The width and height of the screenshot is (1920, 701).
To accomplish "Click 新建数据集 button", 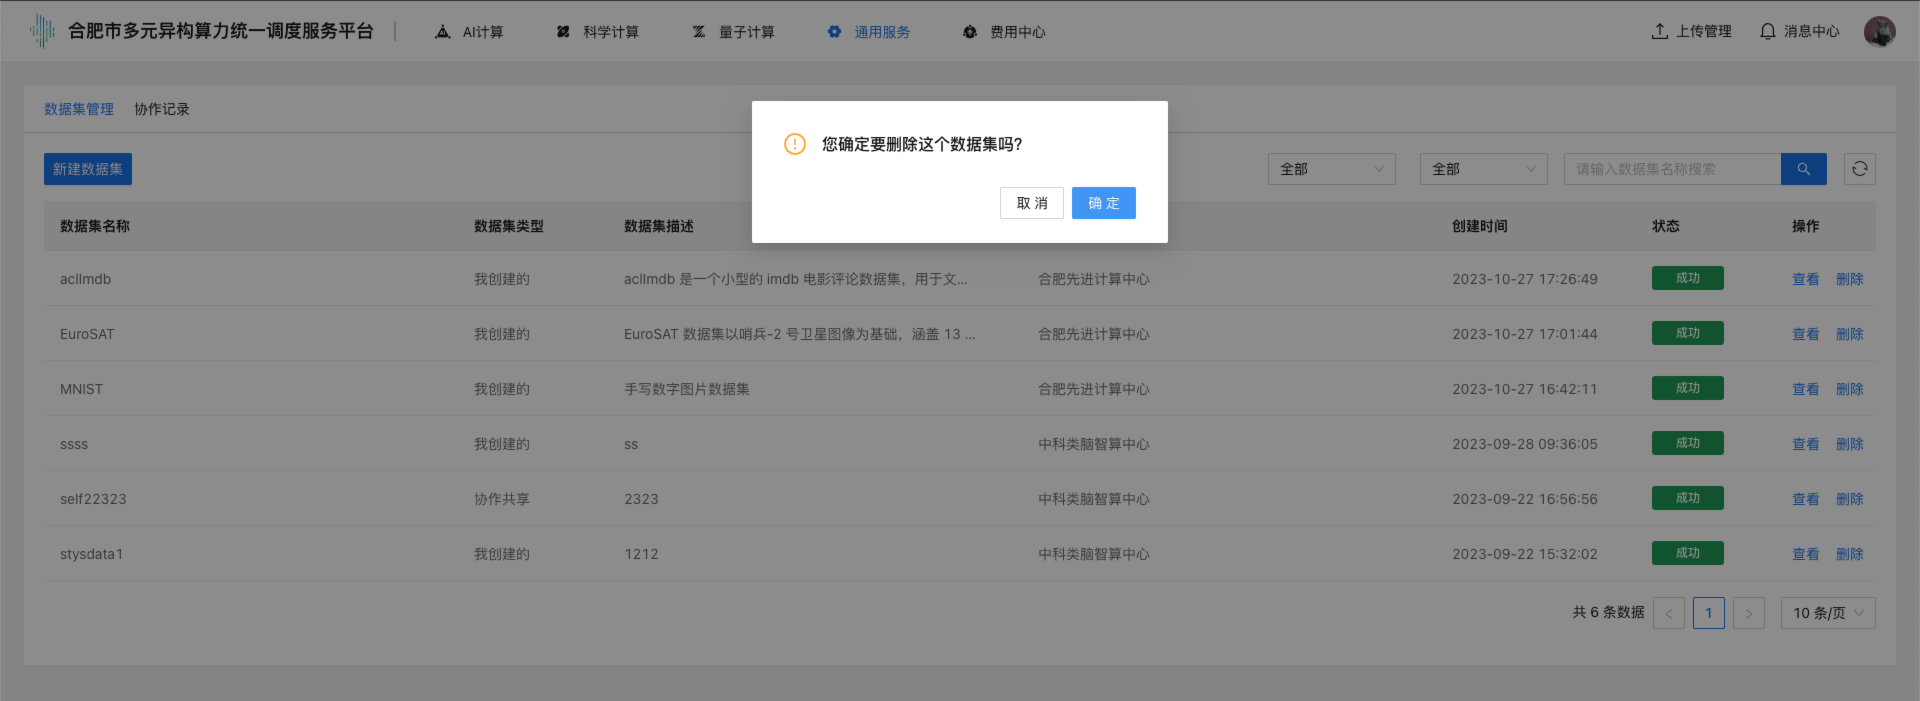I will [88, 169].
